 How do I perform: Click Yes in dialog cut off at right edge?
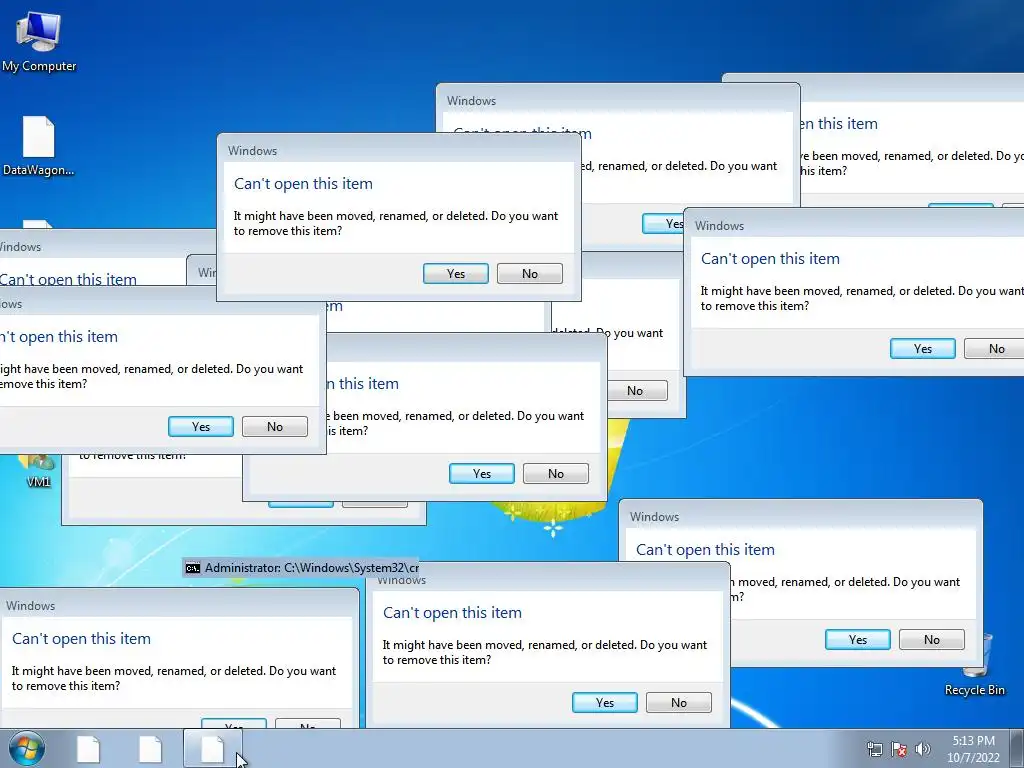click(x=923, y=348)
